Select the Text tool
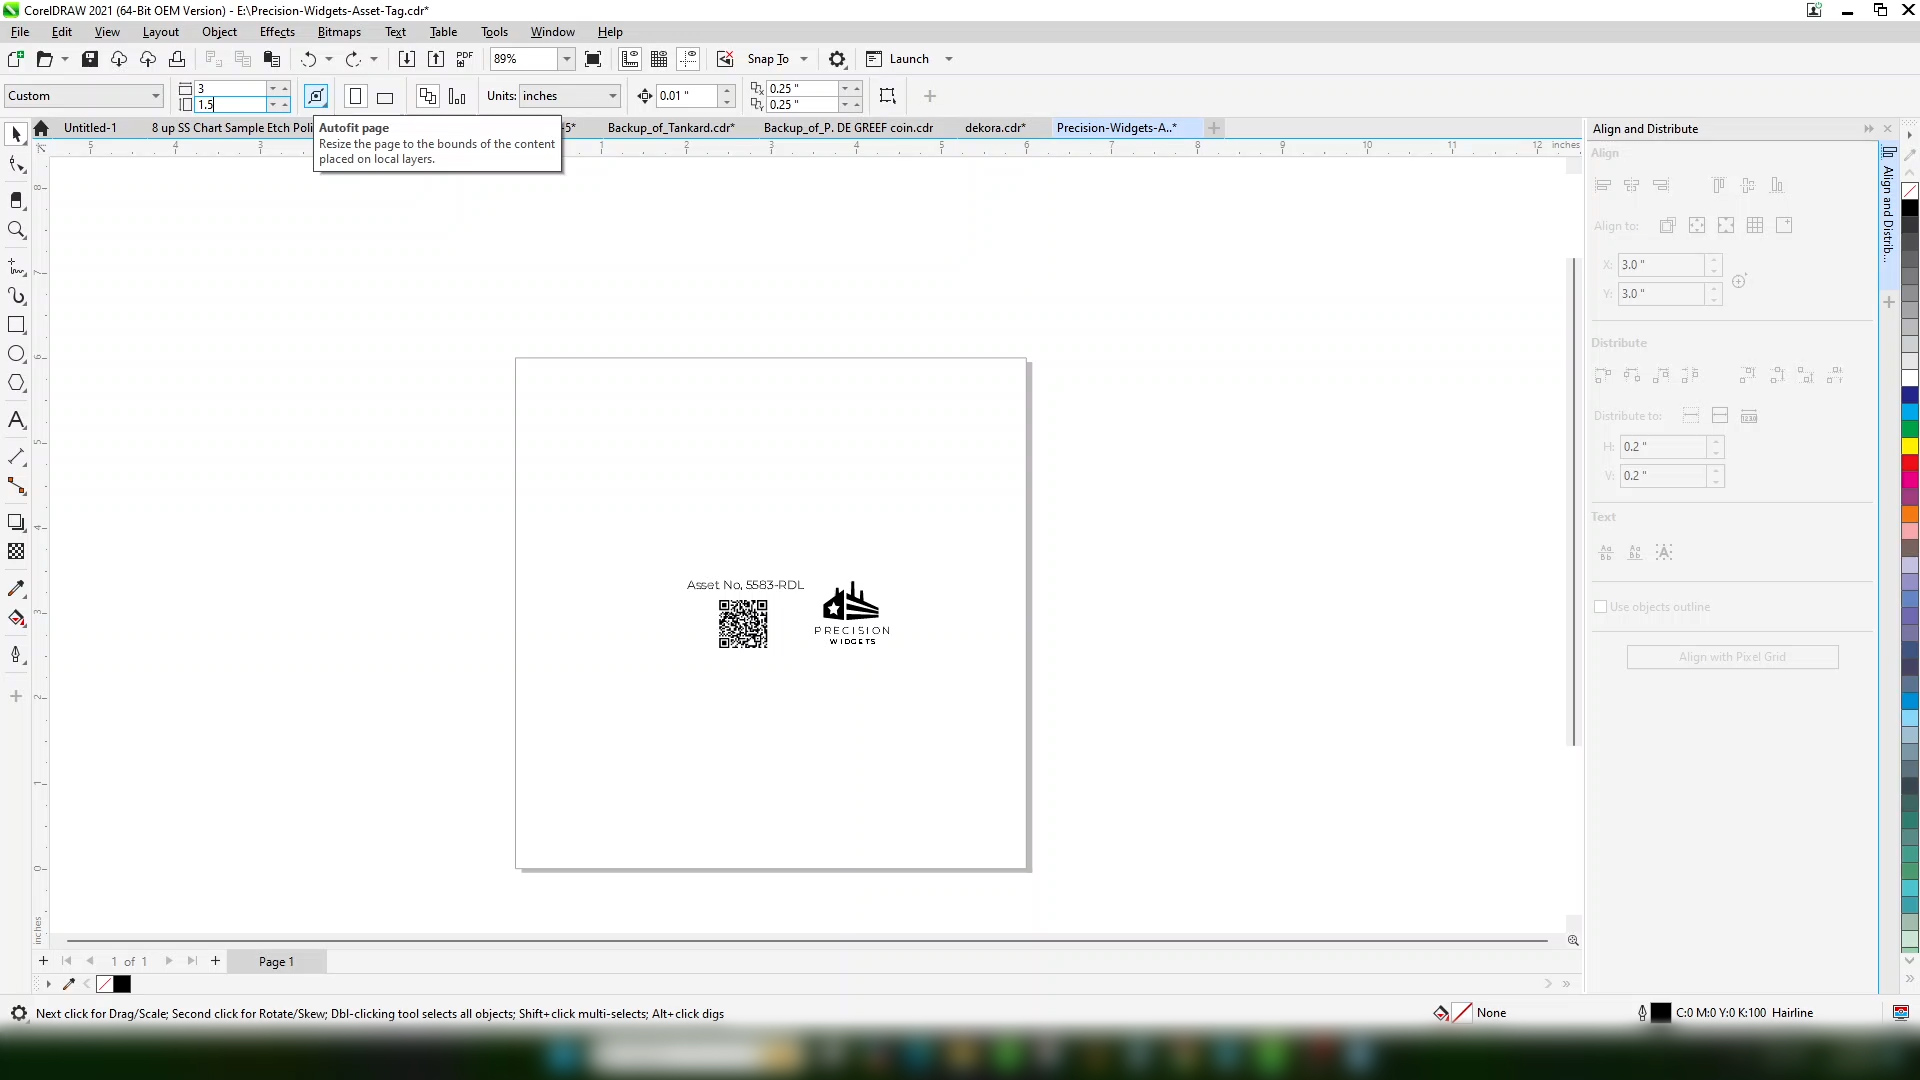Screen dimensions: 1920x1080 point(16,420)
